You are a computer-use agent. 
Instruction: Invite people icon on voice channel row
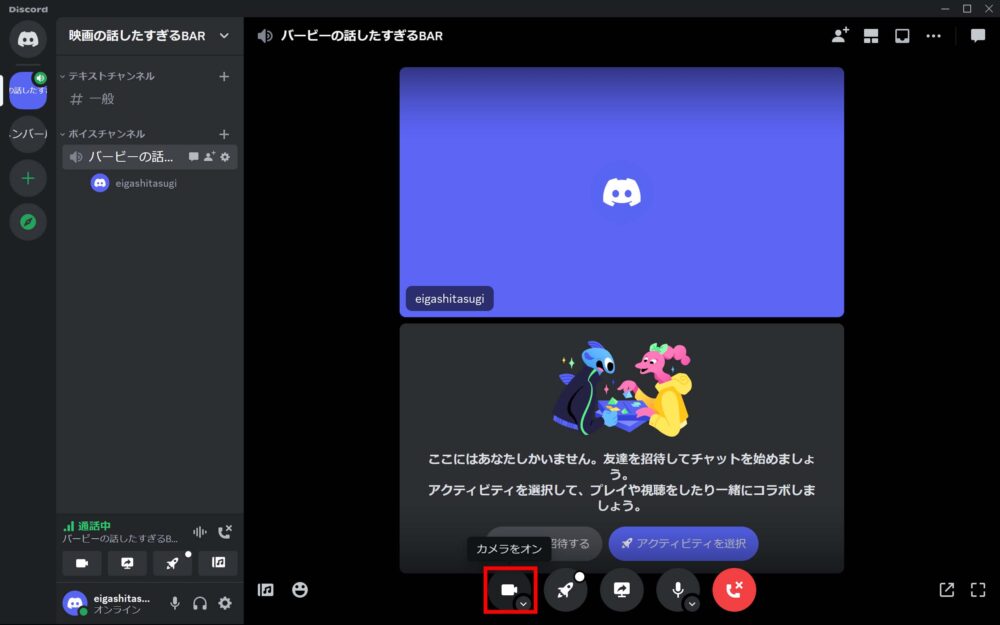pyautogui.click(x=209, y=157)
